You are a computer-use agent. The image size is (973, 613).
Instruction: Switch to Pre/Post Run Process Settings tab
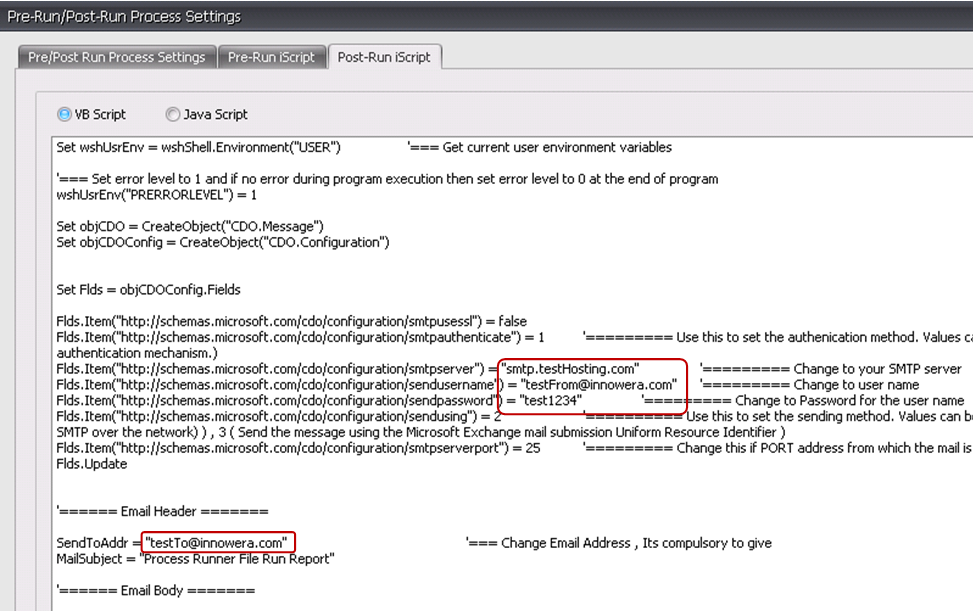tap(117, 57)
